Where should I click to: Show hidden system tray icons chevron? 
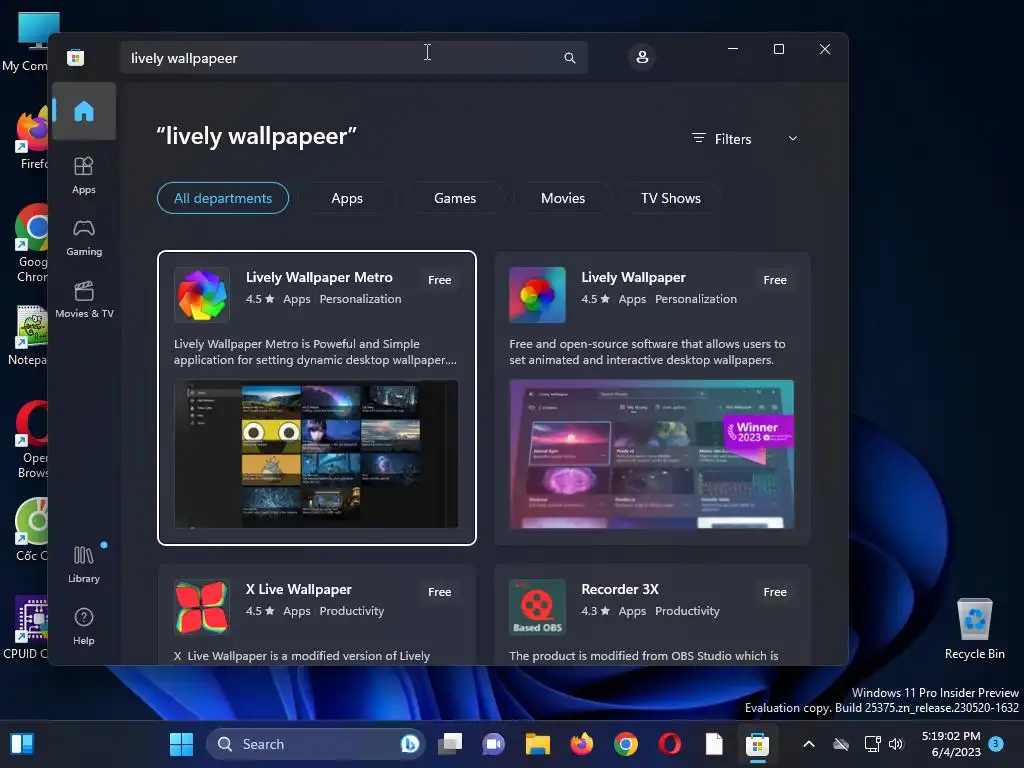pyautogui.click(x=808, y=744)
